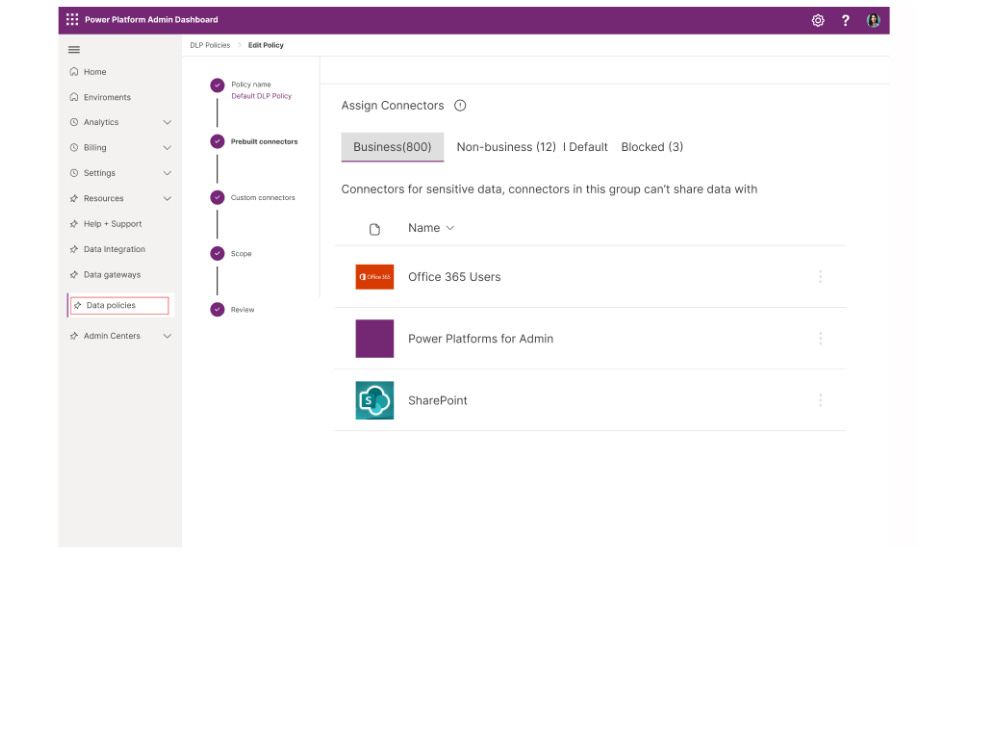
Task: Go to Review step label
Action: coord(242,310)
